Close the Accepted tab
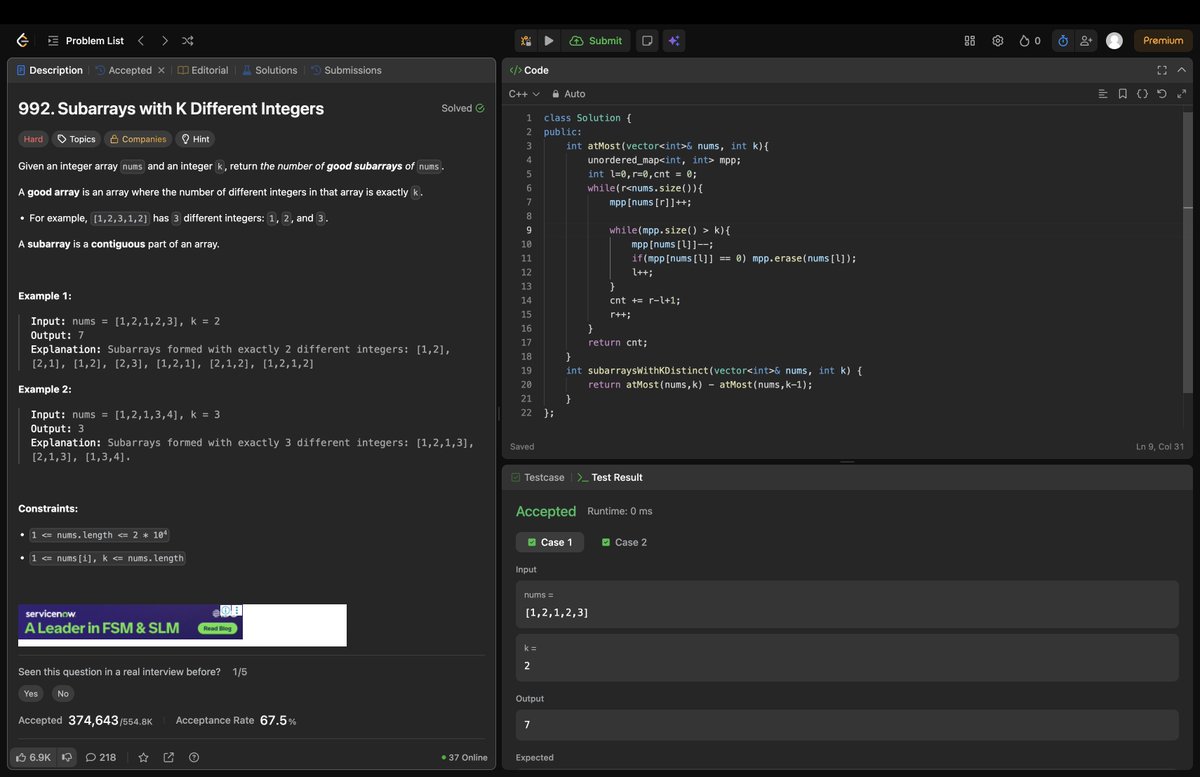 click(161, 70)
